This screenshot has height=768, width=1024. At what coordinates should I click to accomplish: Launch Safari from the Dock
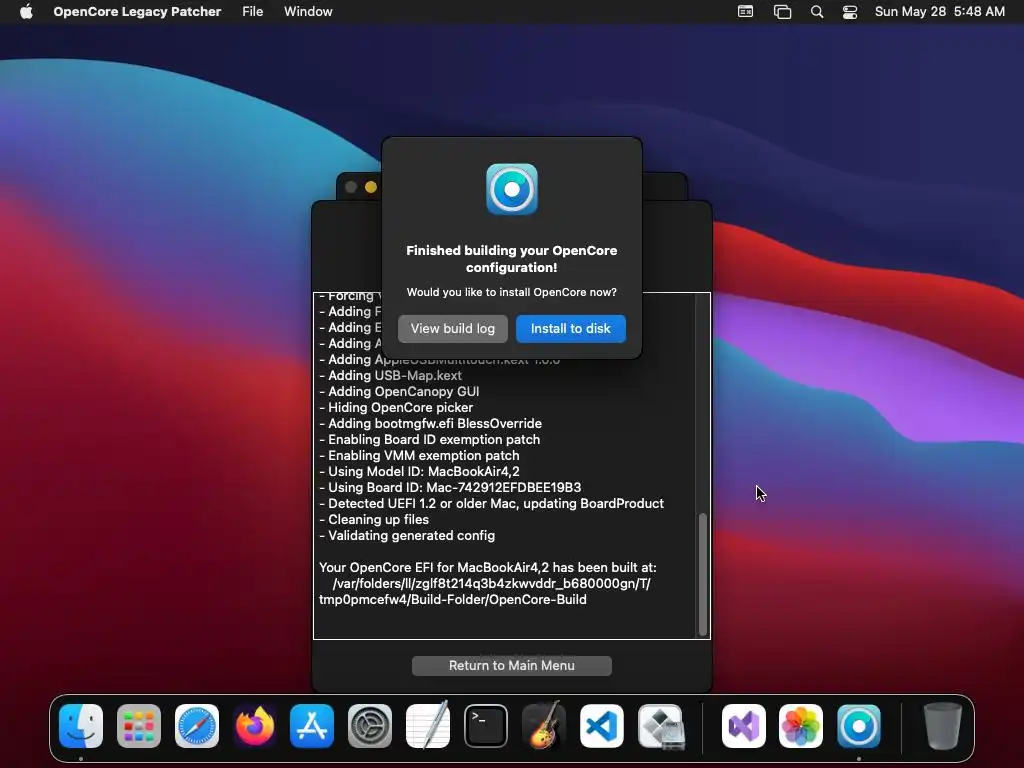(x=197, y=726)
